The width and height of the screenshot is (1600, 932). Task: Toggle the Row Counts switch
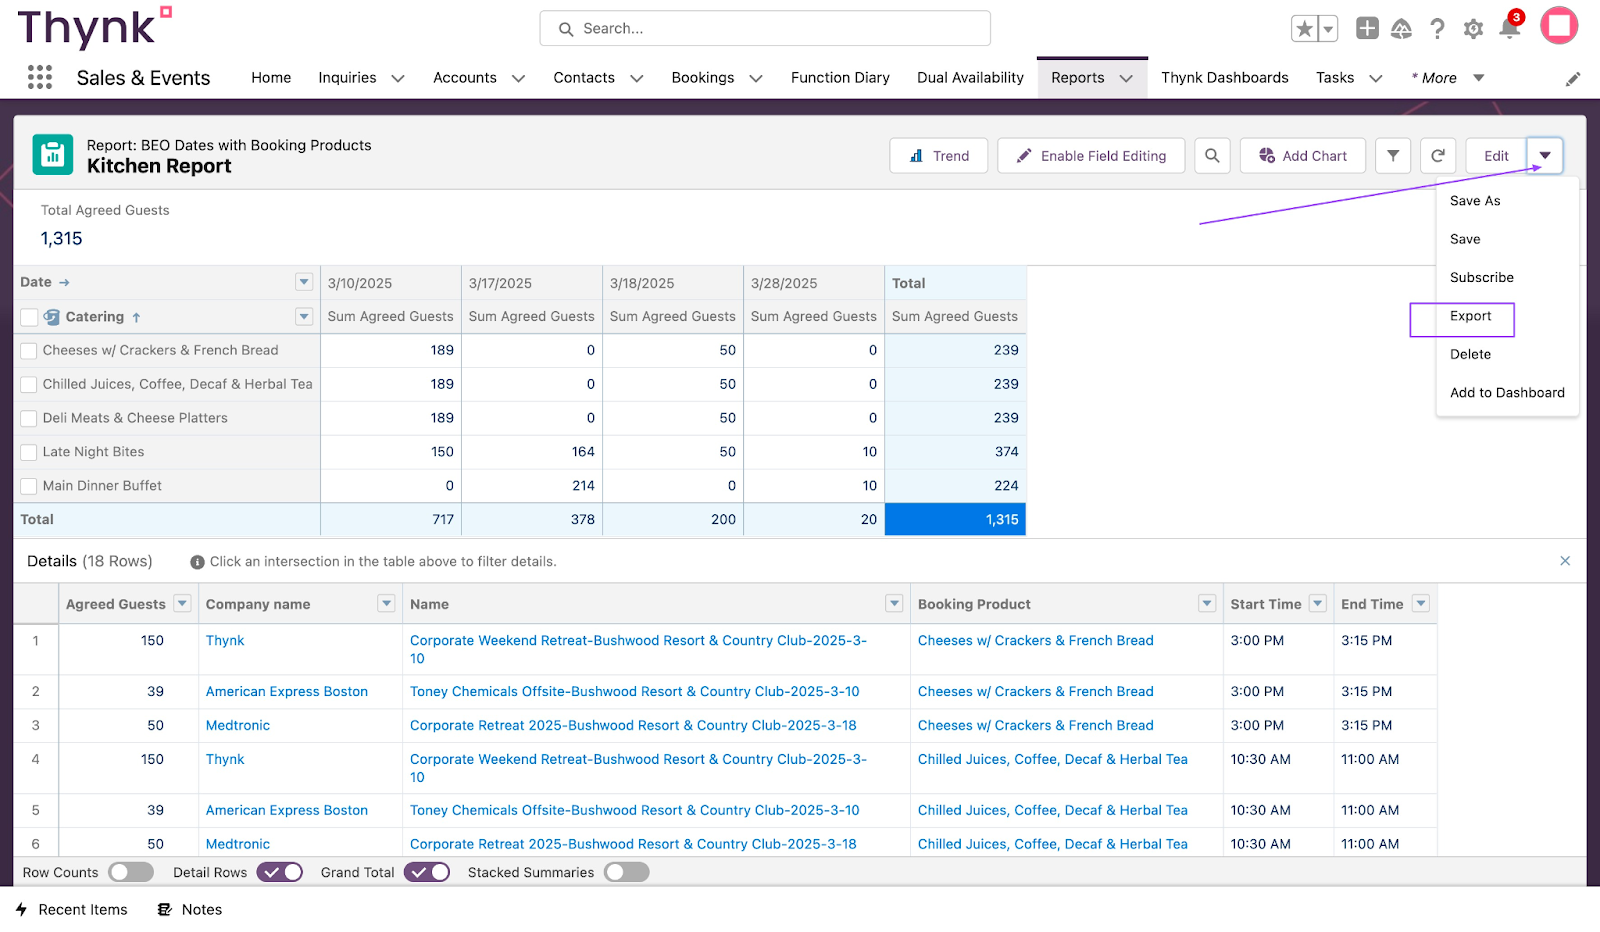tap(131, 872)
